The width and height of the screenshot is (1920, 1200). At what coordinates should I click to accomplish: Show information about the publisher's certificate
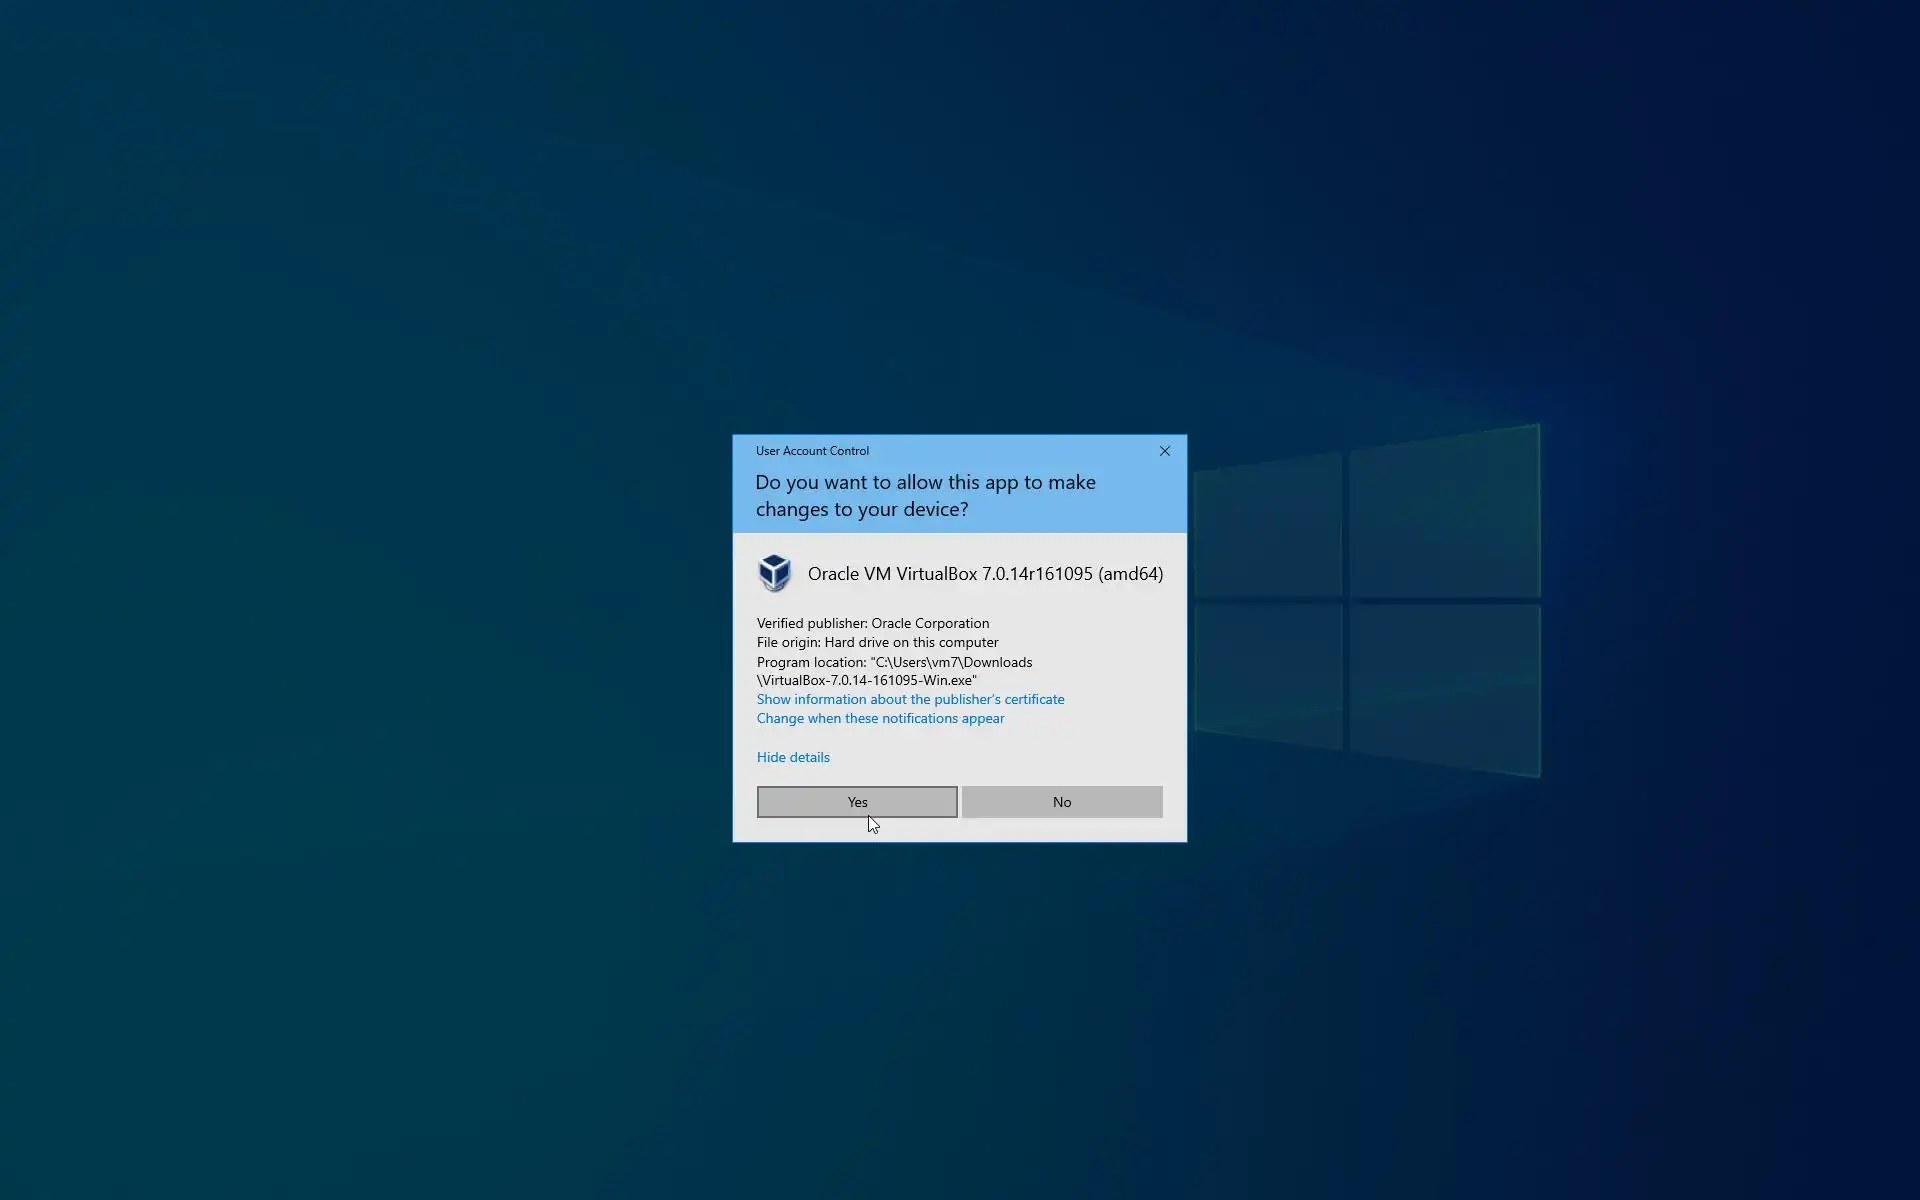(x=910, y=699)
